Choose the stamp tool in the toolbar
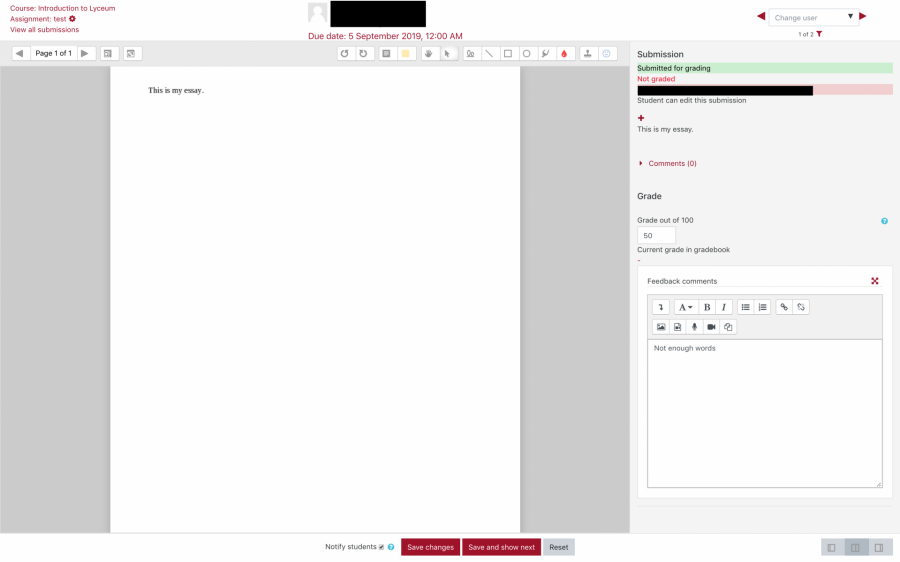900x562 pixels. [x=588, y=54]
